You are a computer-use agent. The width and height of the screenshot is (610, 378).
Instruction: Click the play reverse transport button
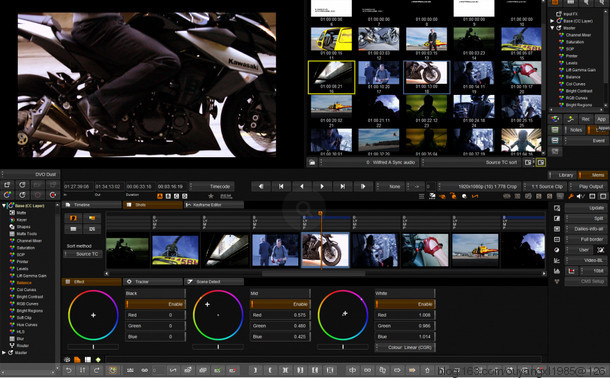click(x=302, y=186)
